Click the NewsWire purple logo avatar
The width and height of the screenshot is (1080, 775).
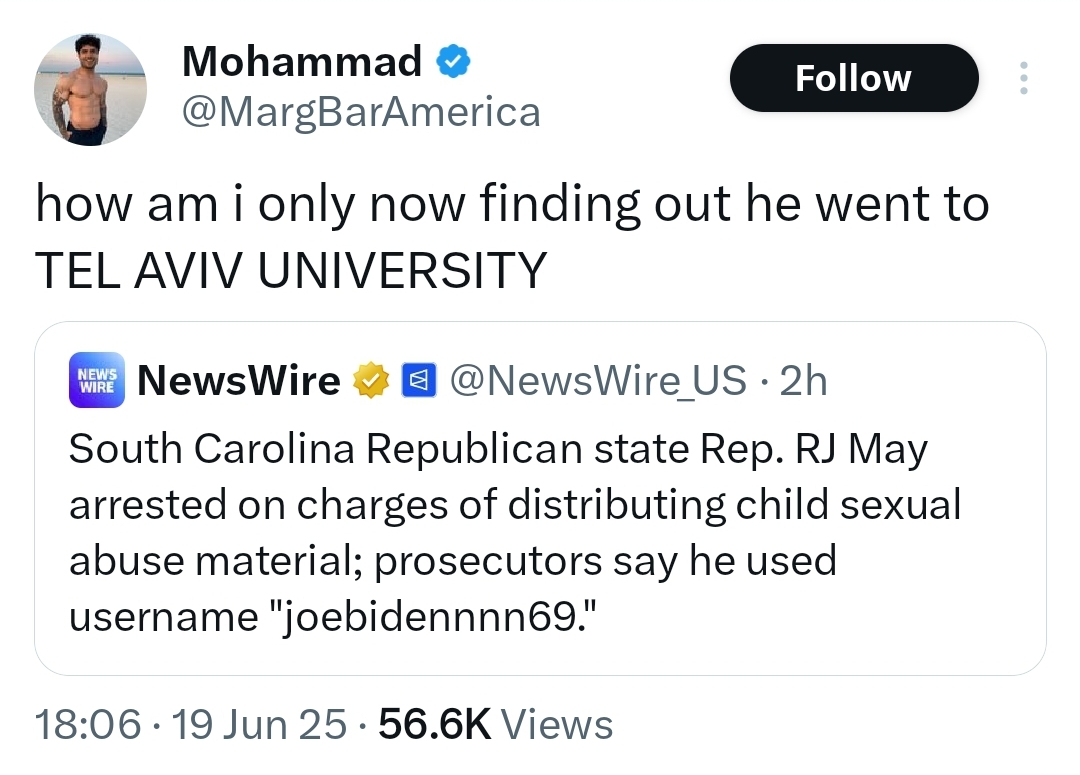click(97, 380)
